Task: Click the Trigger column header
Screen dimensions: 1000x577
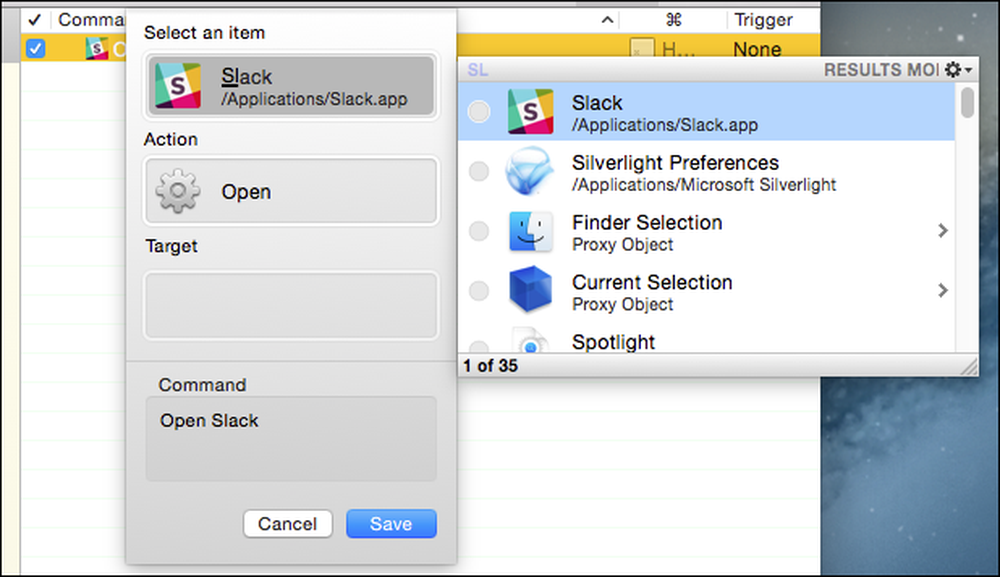Action: 763,19
